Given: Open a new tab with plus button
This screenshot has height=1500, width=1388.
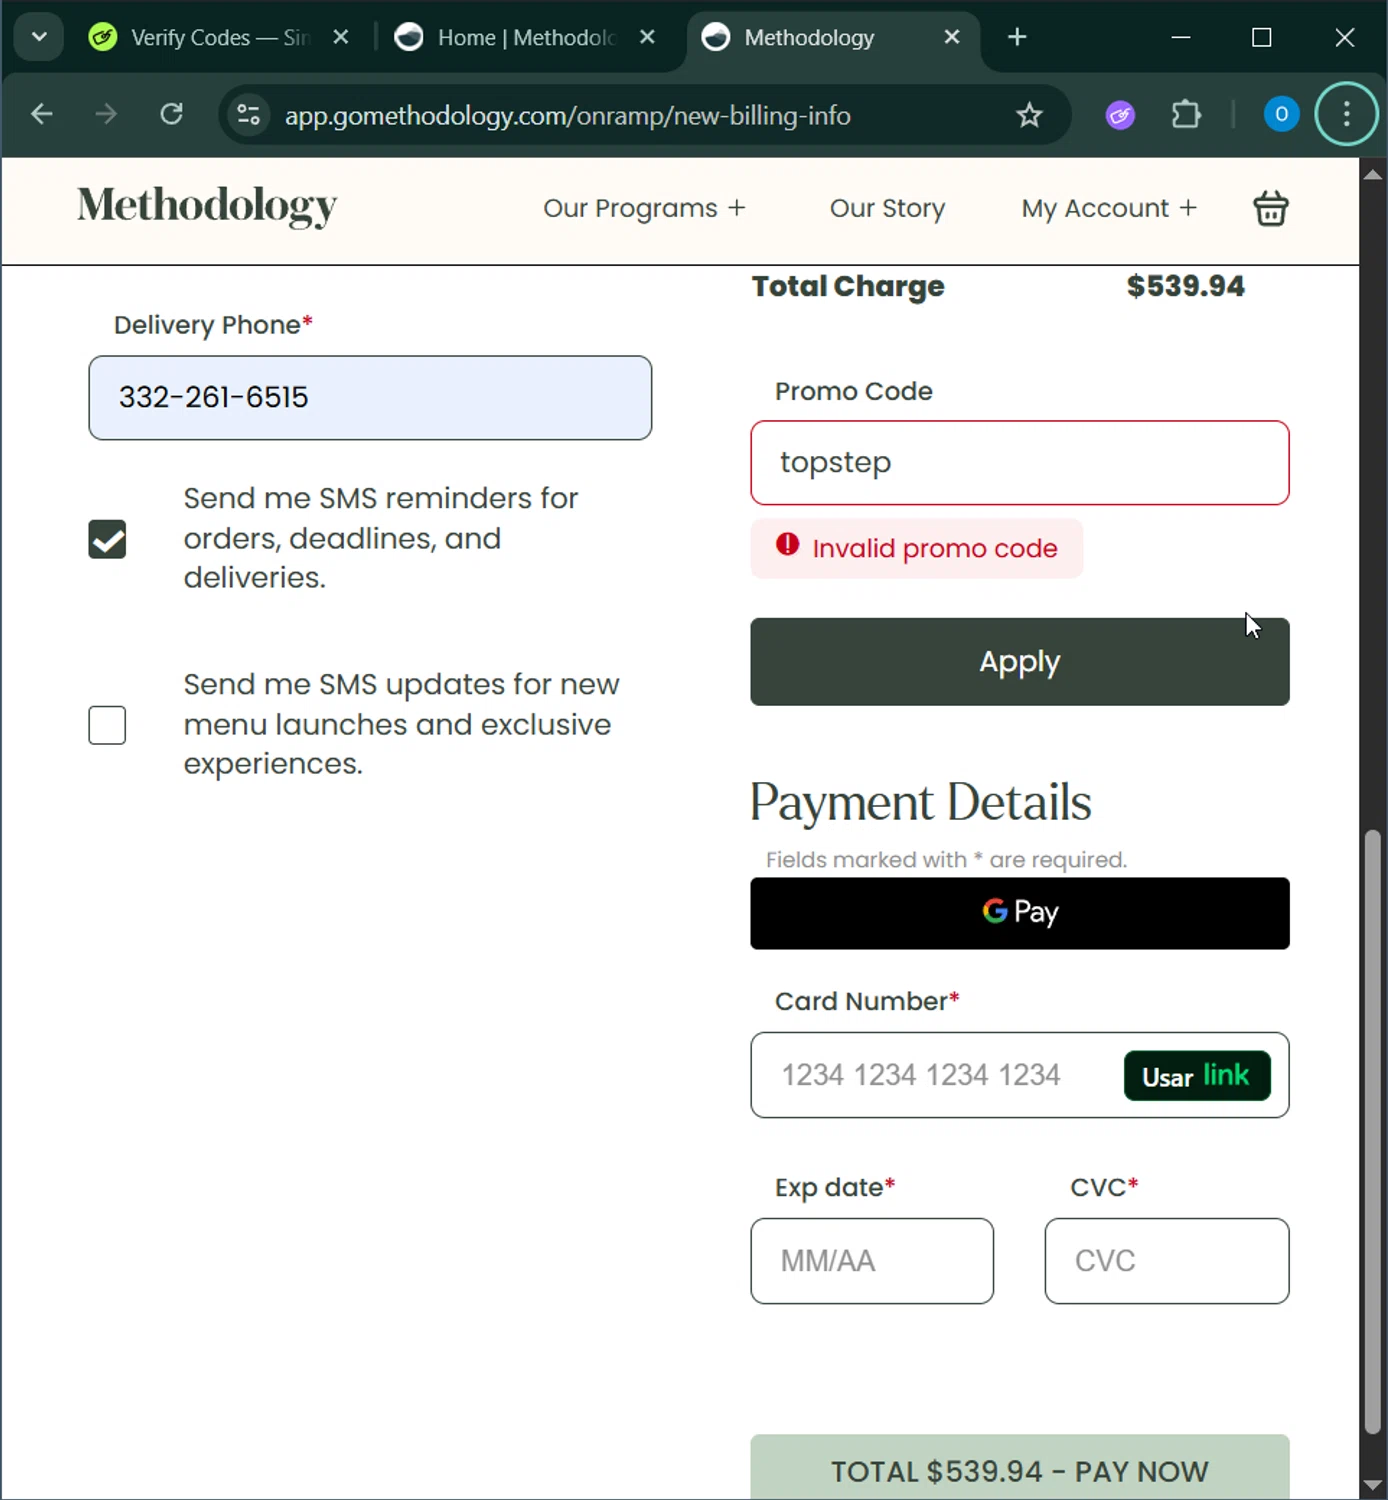Looking at the screenshot, I should click(x=1017, y=37).
